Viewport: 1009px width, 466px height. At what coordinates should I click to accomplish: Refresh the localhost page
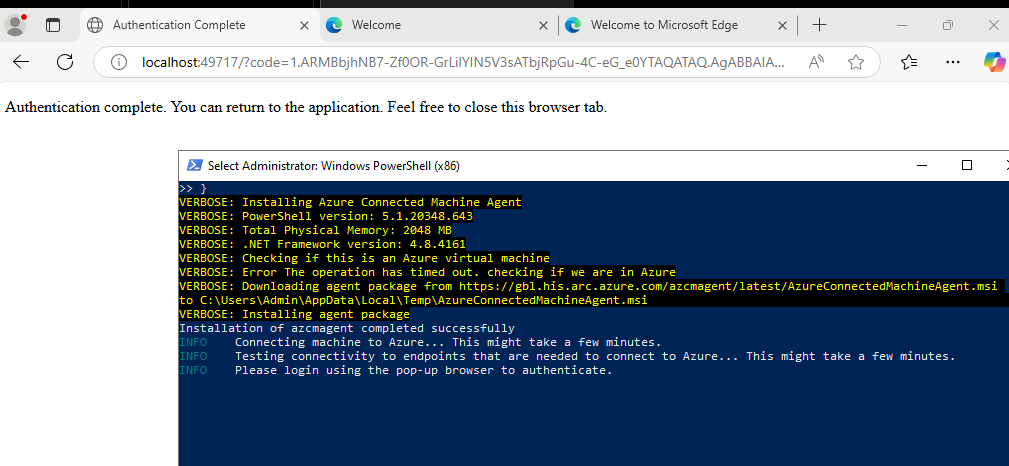[65, 62]
